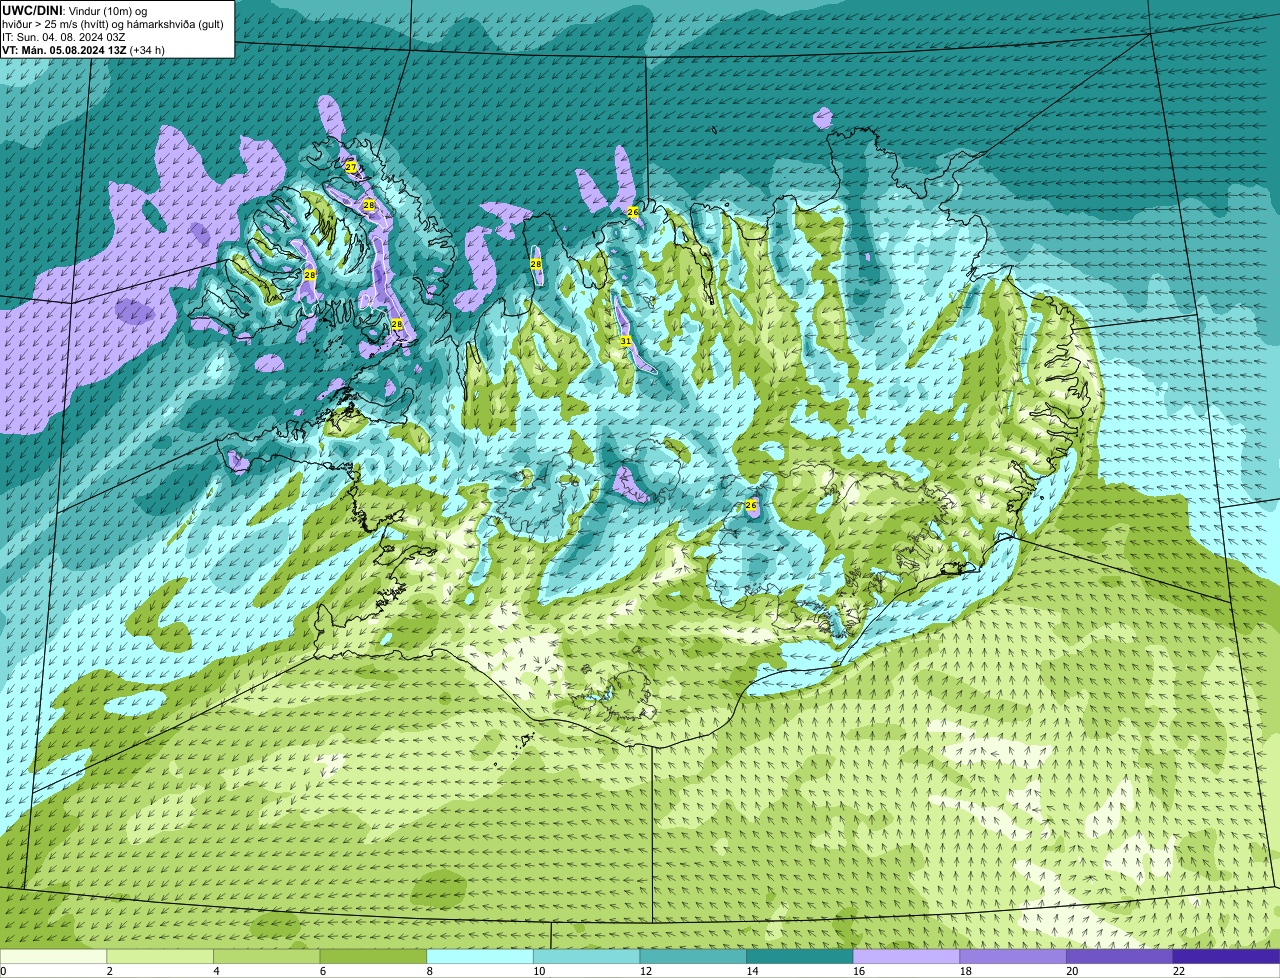
Task: Click the 6–8 m/s green legend swatch
Action: point(373,956)
